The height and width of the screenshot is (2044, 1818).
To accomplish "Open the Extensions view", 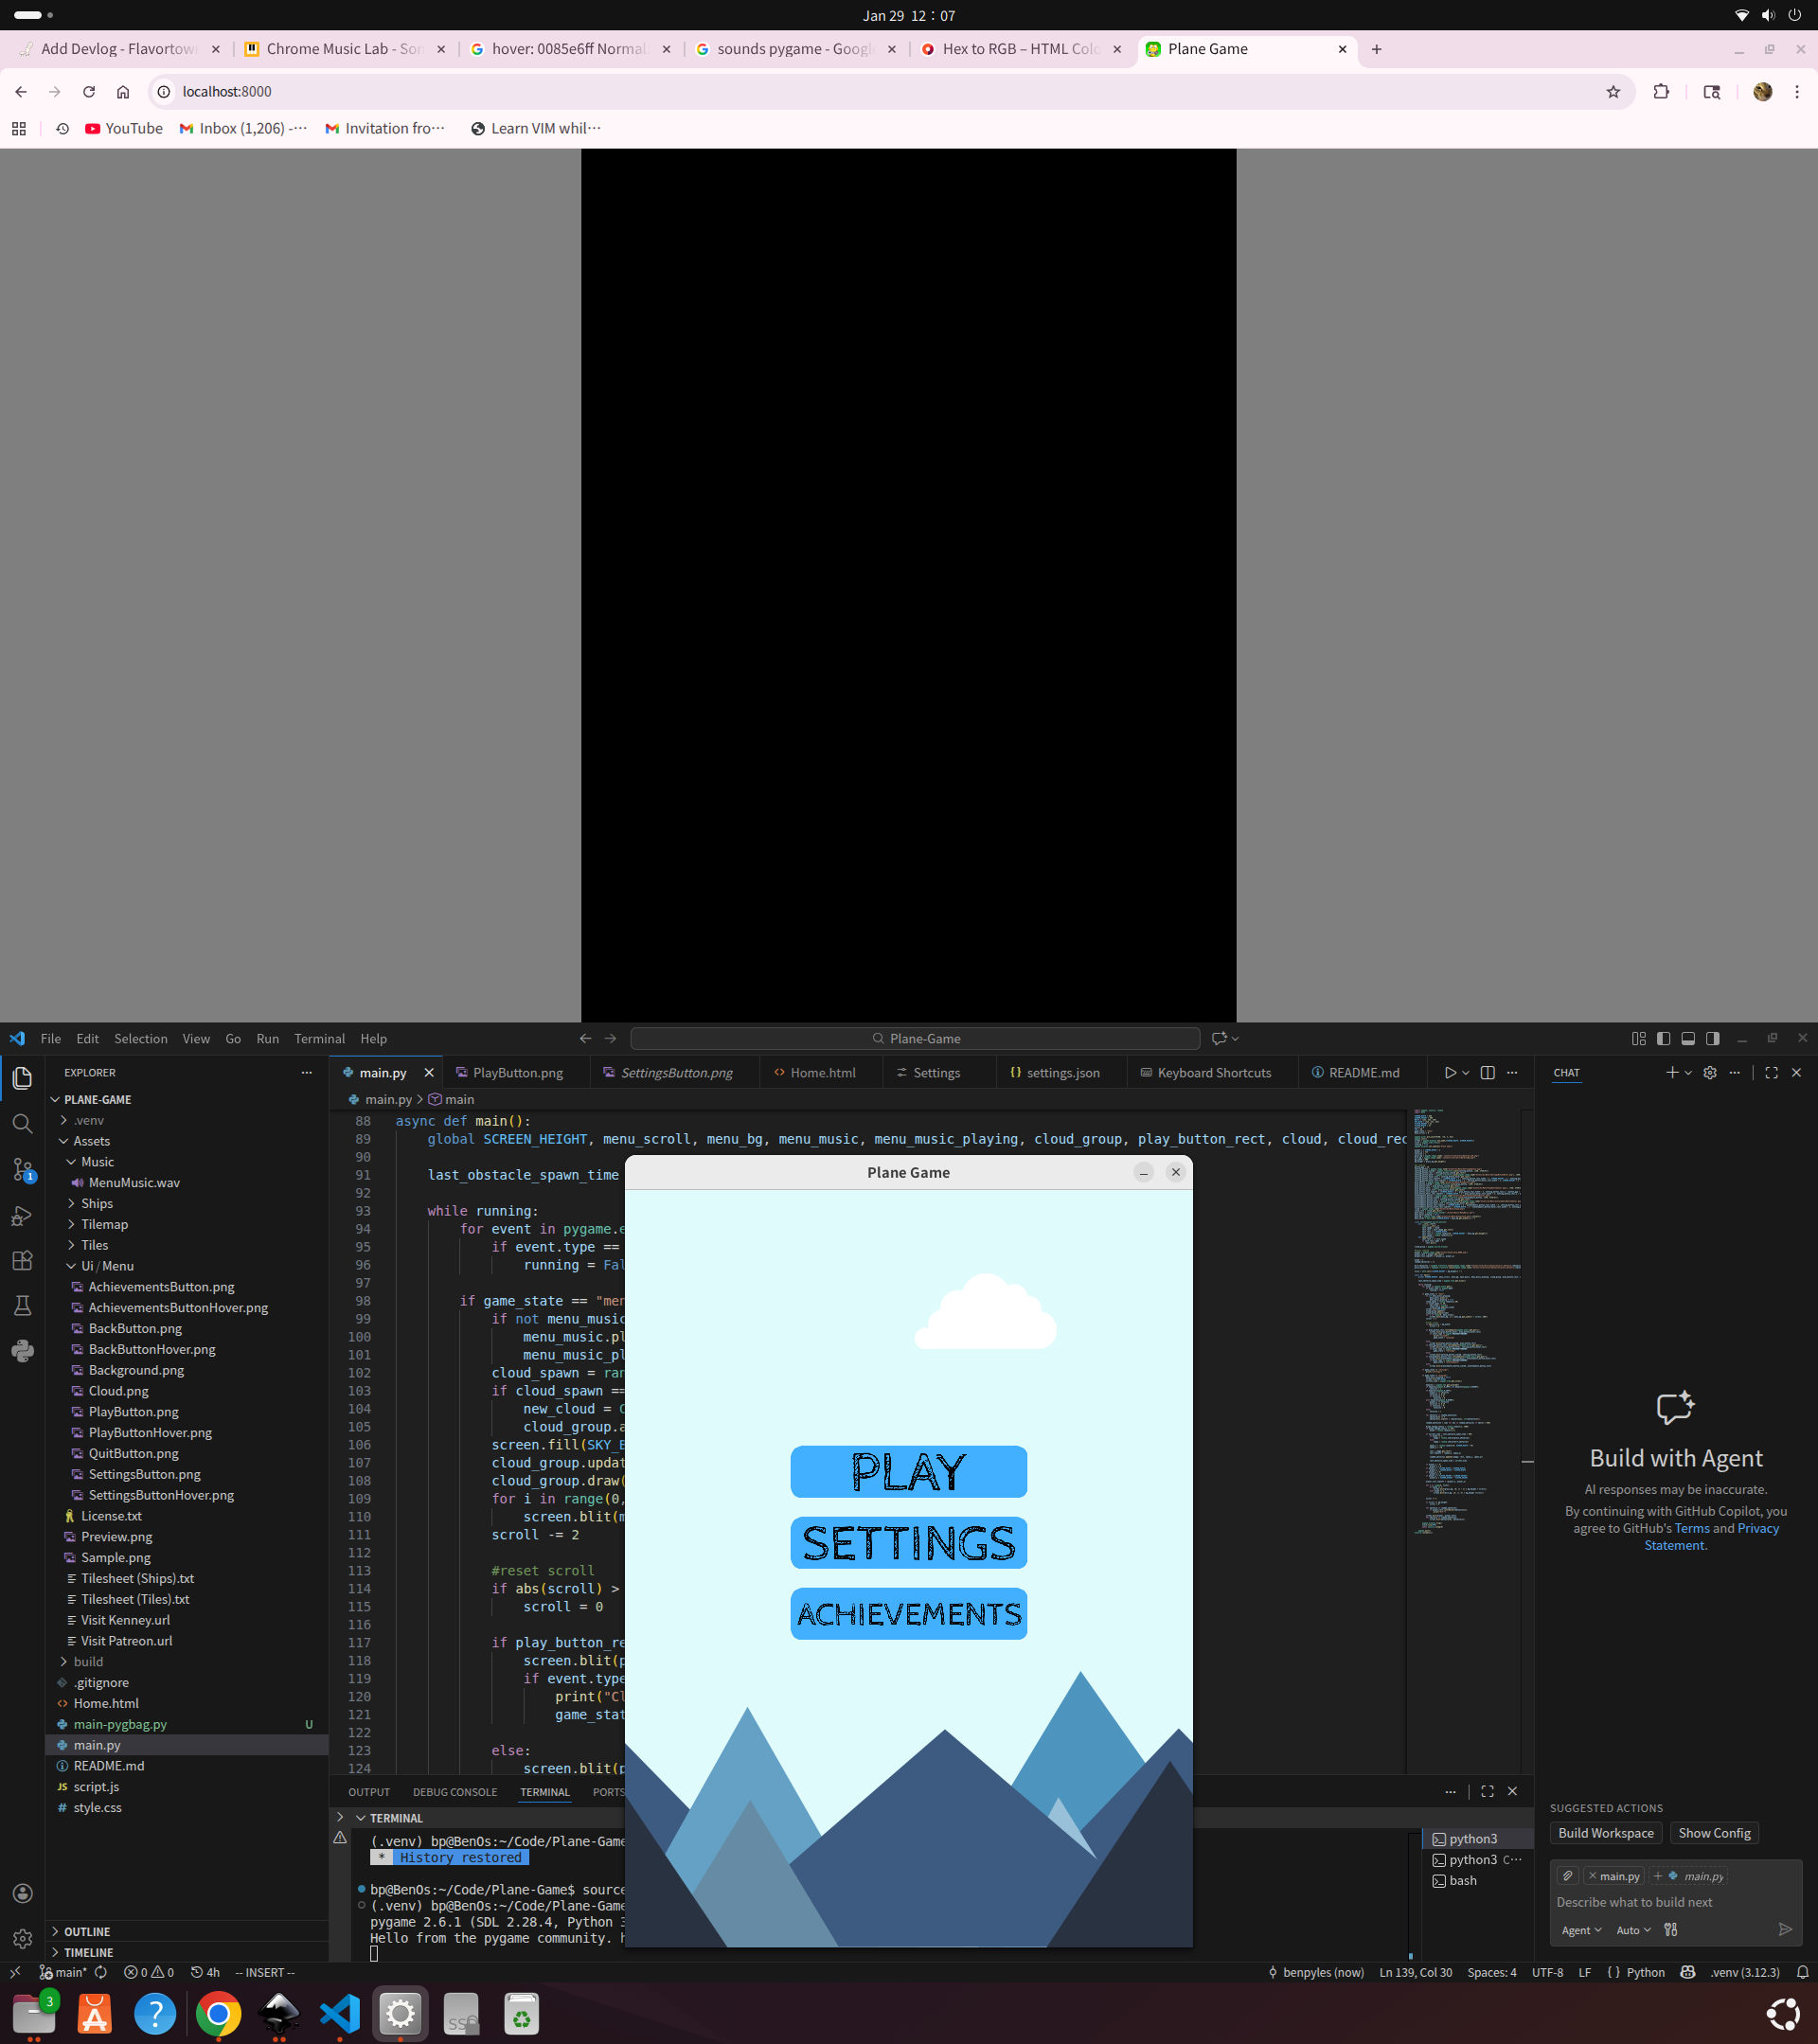I will 22,1260.
